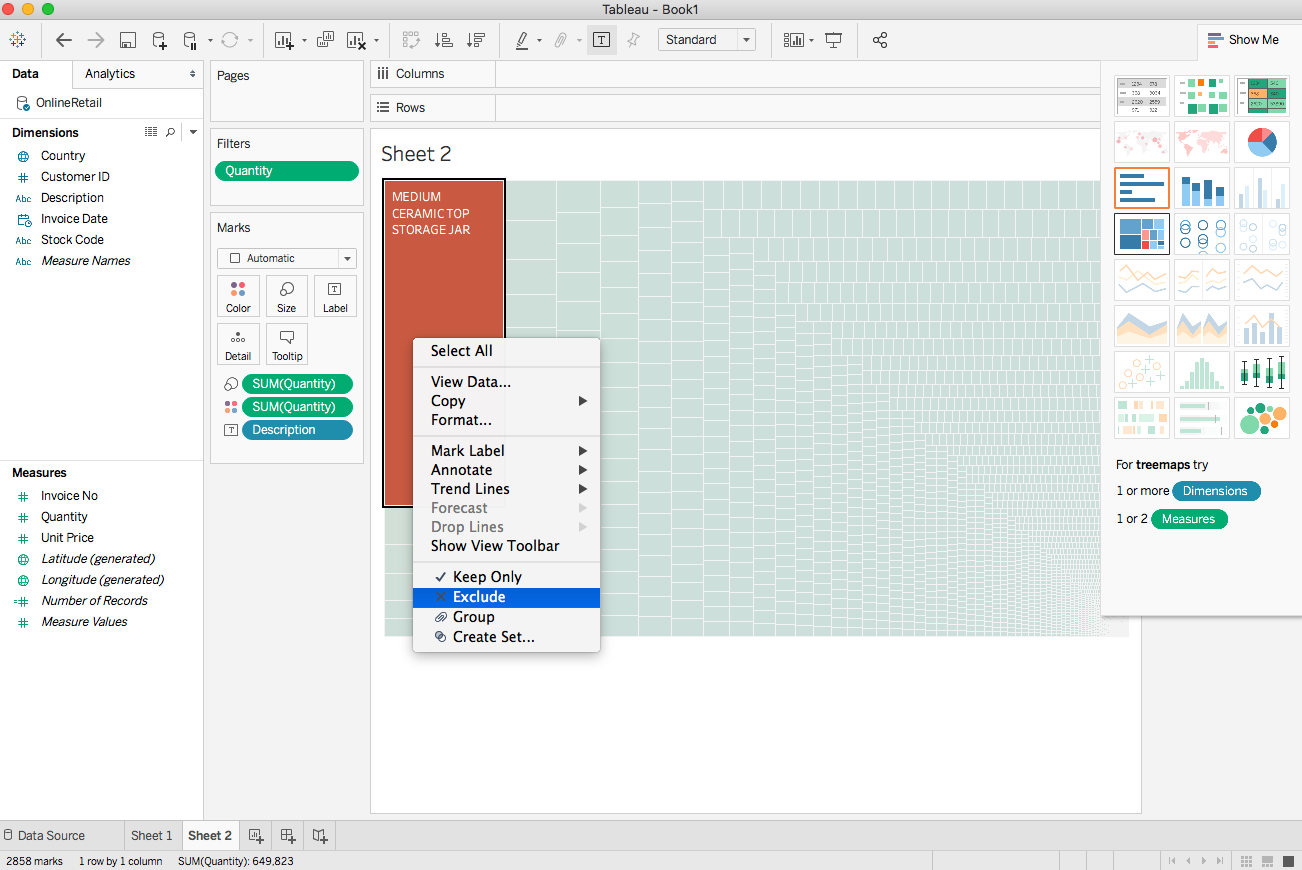1302x870 pixels.
Task: Choose the packed bubbles chart in Show Me
Action: tap(1261, 417)
